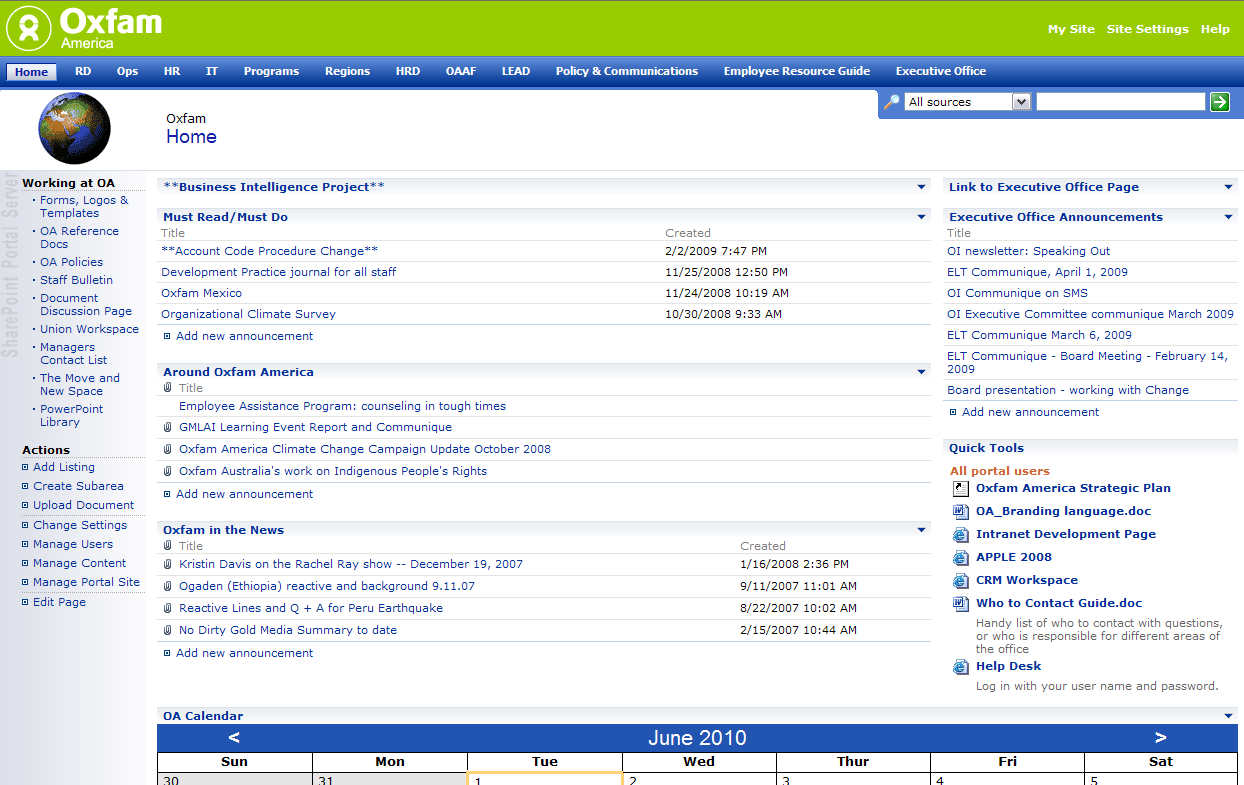
Task: Open PowerPoint Library link
Action: (71, 415)
